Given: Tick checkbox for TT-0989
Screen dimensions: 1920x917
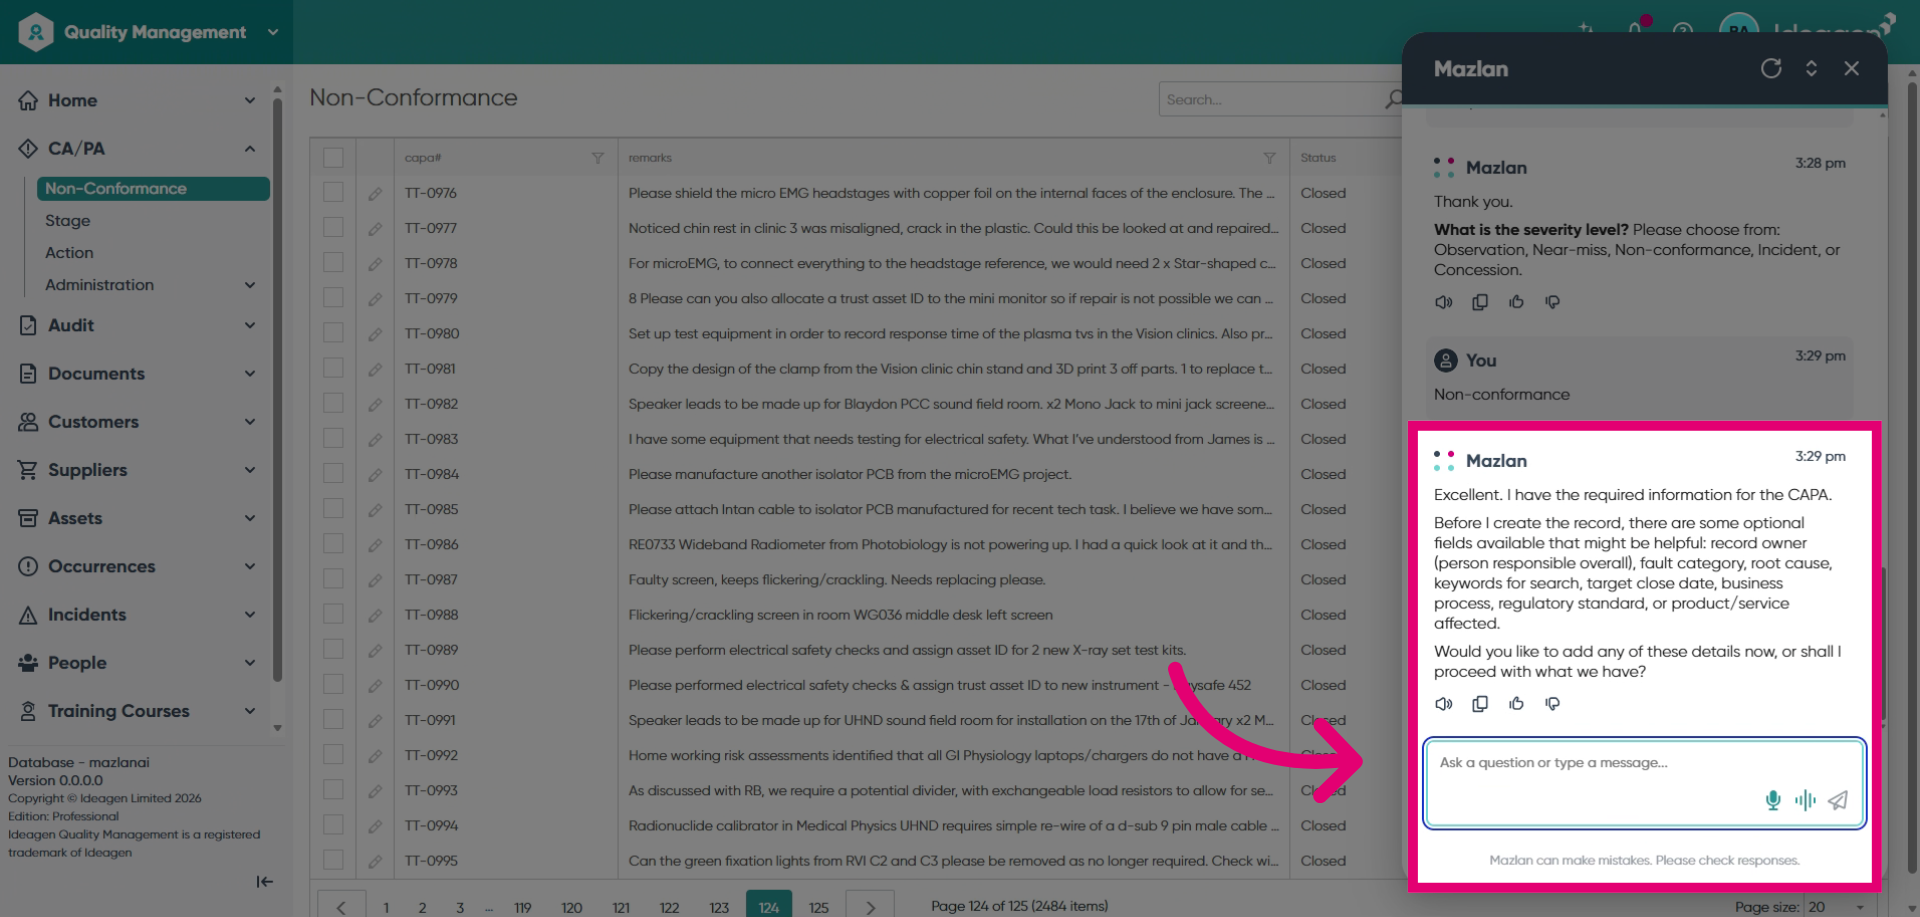Looking at the screenshot, I should 333,649.
